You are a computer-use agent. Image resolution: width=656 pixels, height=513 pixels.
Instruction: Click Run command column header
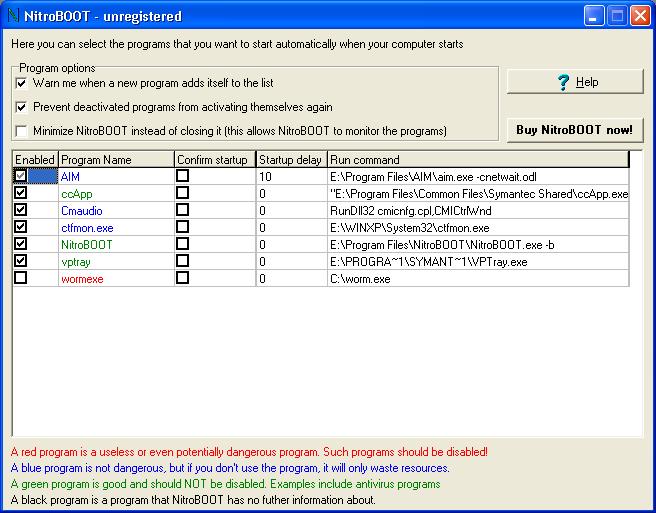[478, 159]
